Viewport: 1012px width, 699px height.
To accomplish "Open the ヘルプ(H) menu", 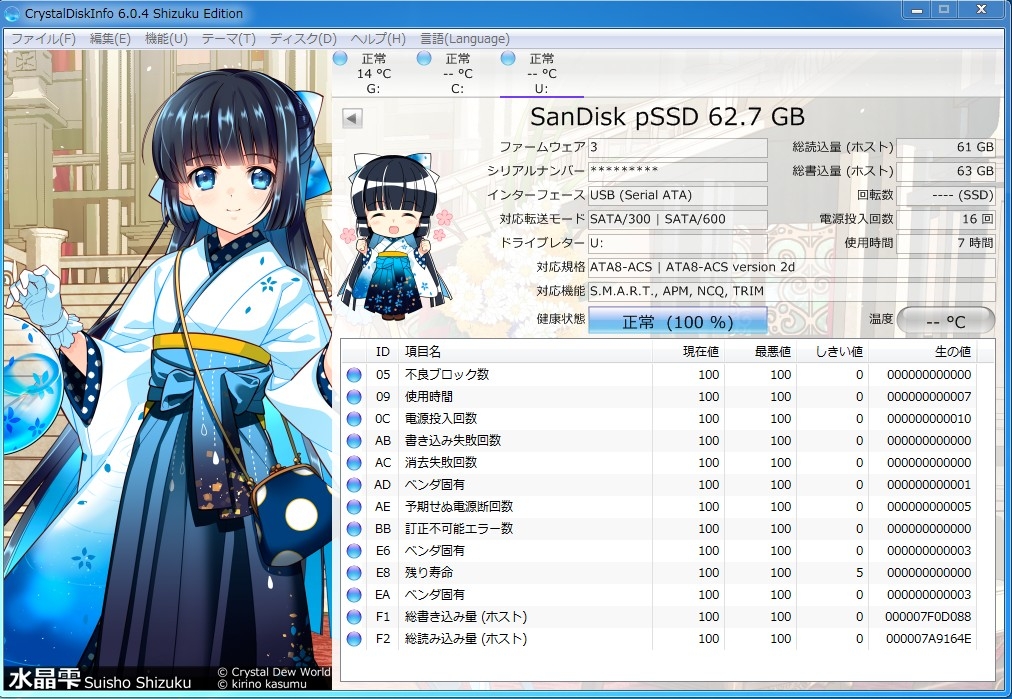I will [378, 39].
